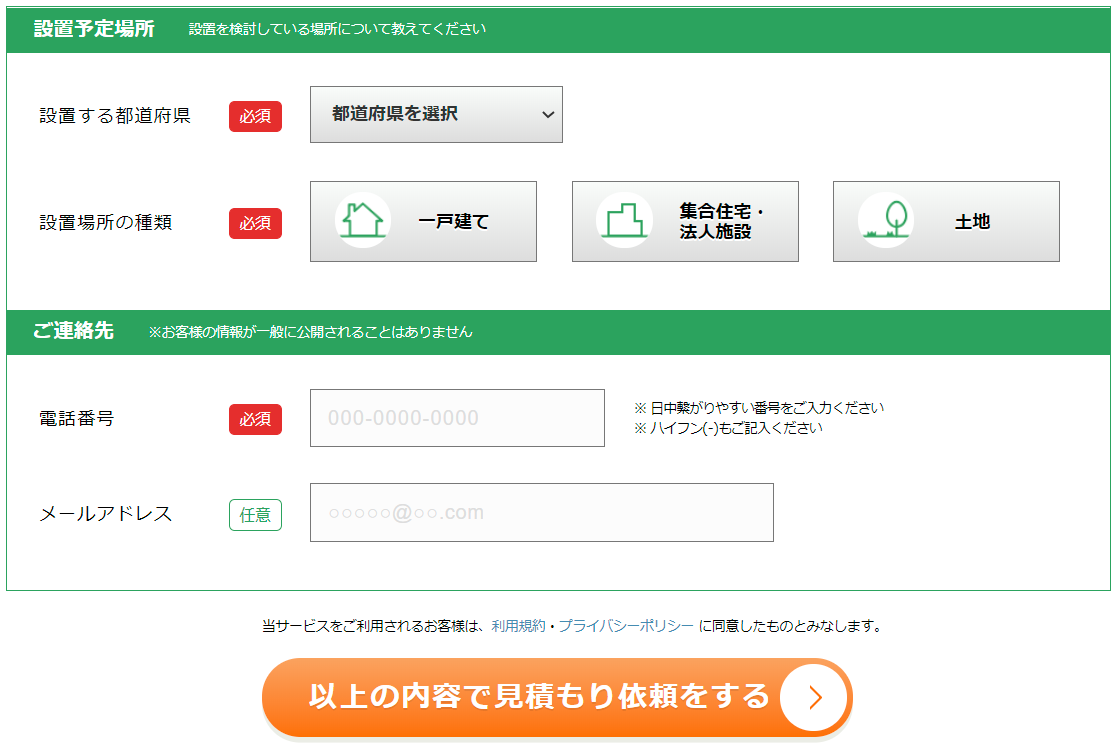The image size is (1117, 749).
Task: Click the 電話番号 label text
Action: pos(76,418)
